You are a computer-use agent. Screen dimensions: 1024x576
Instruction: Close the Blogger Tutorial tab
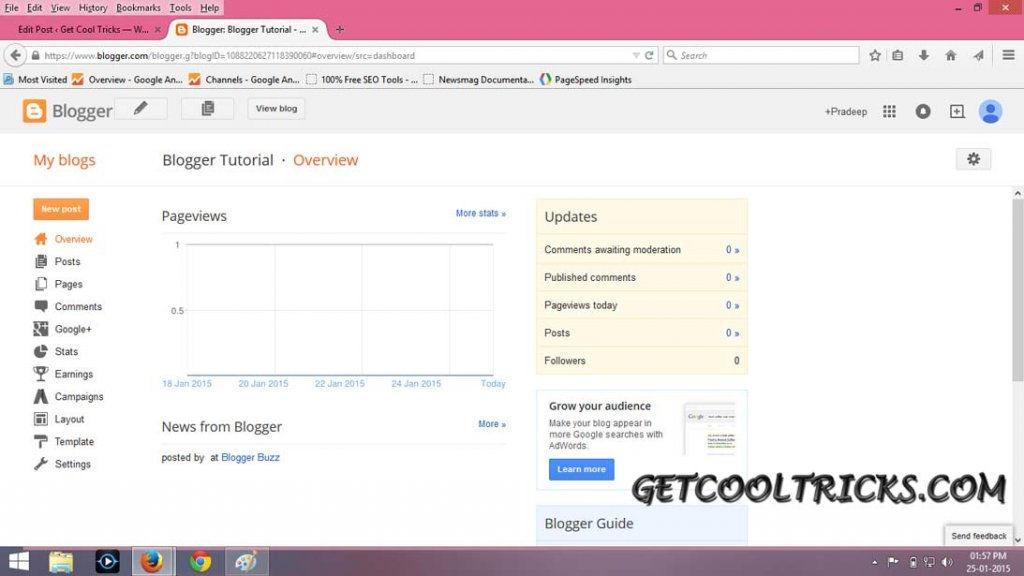coord(315,29)
